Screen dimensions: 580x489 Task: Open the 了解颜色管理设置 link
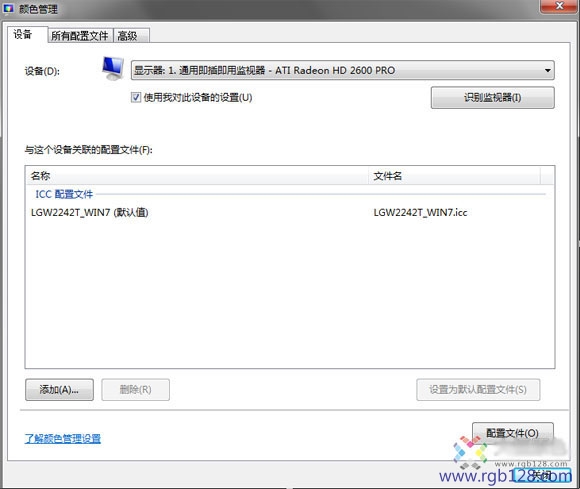pyautogui.click(x=63, y=439)
